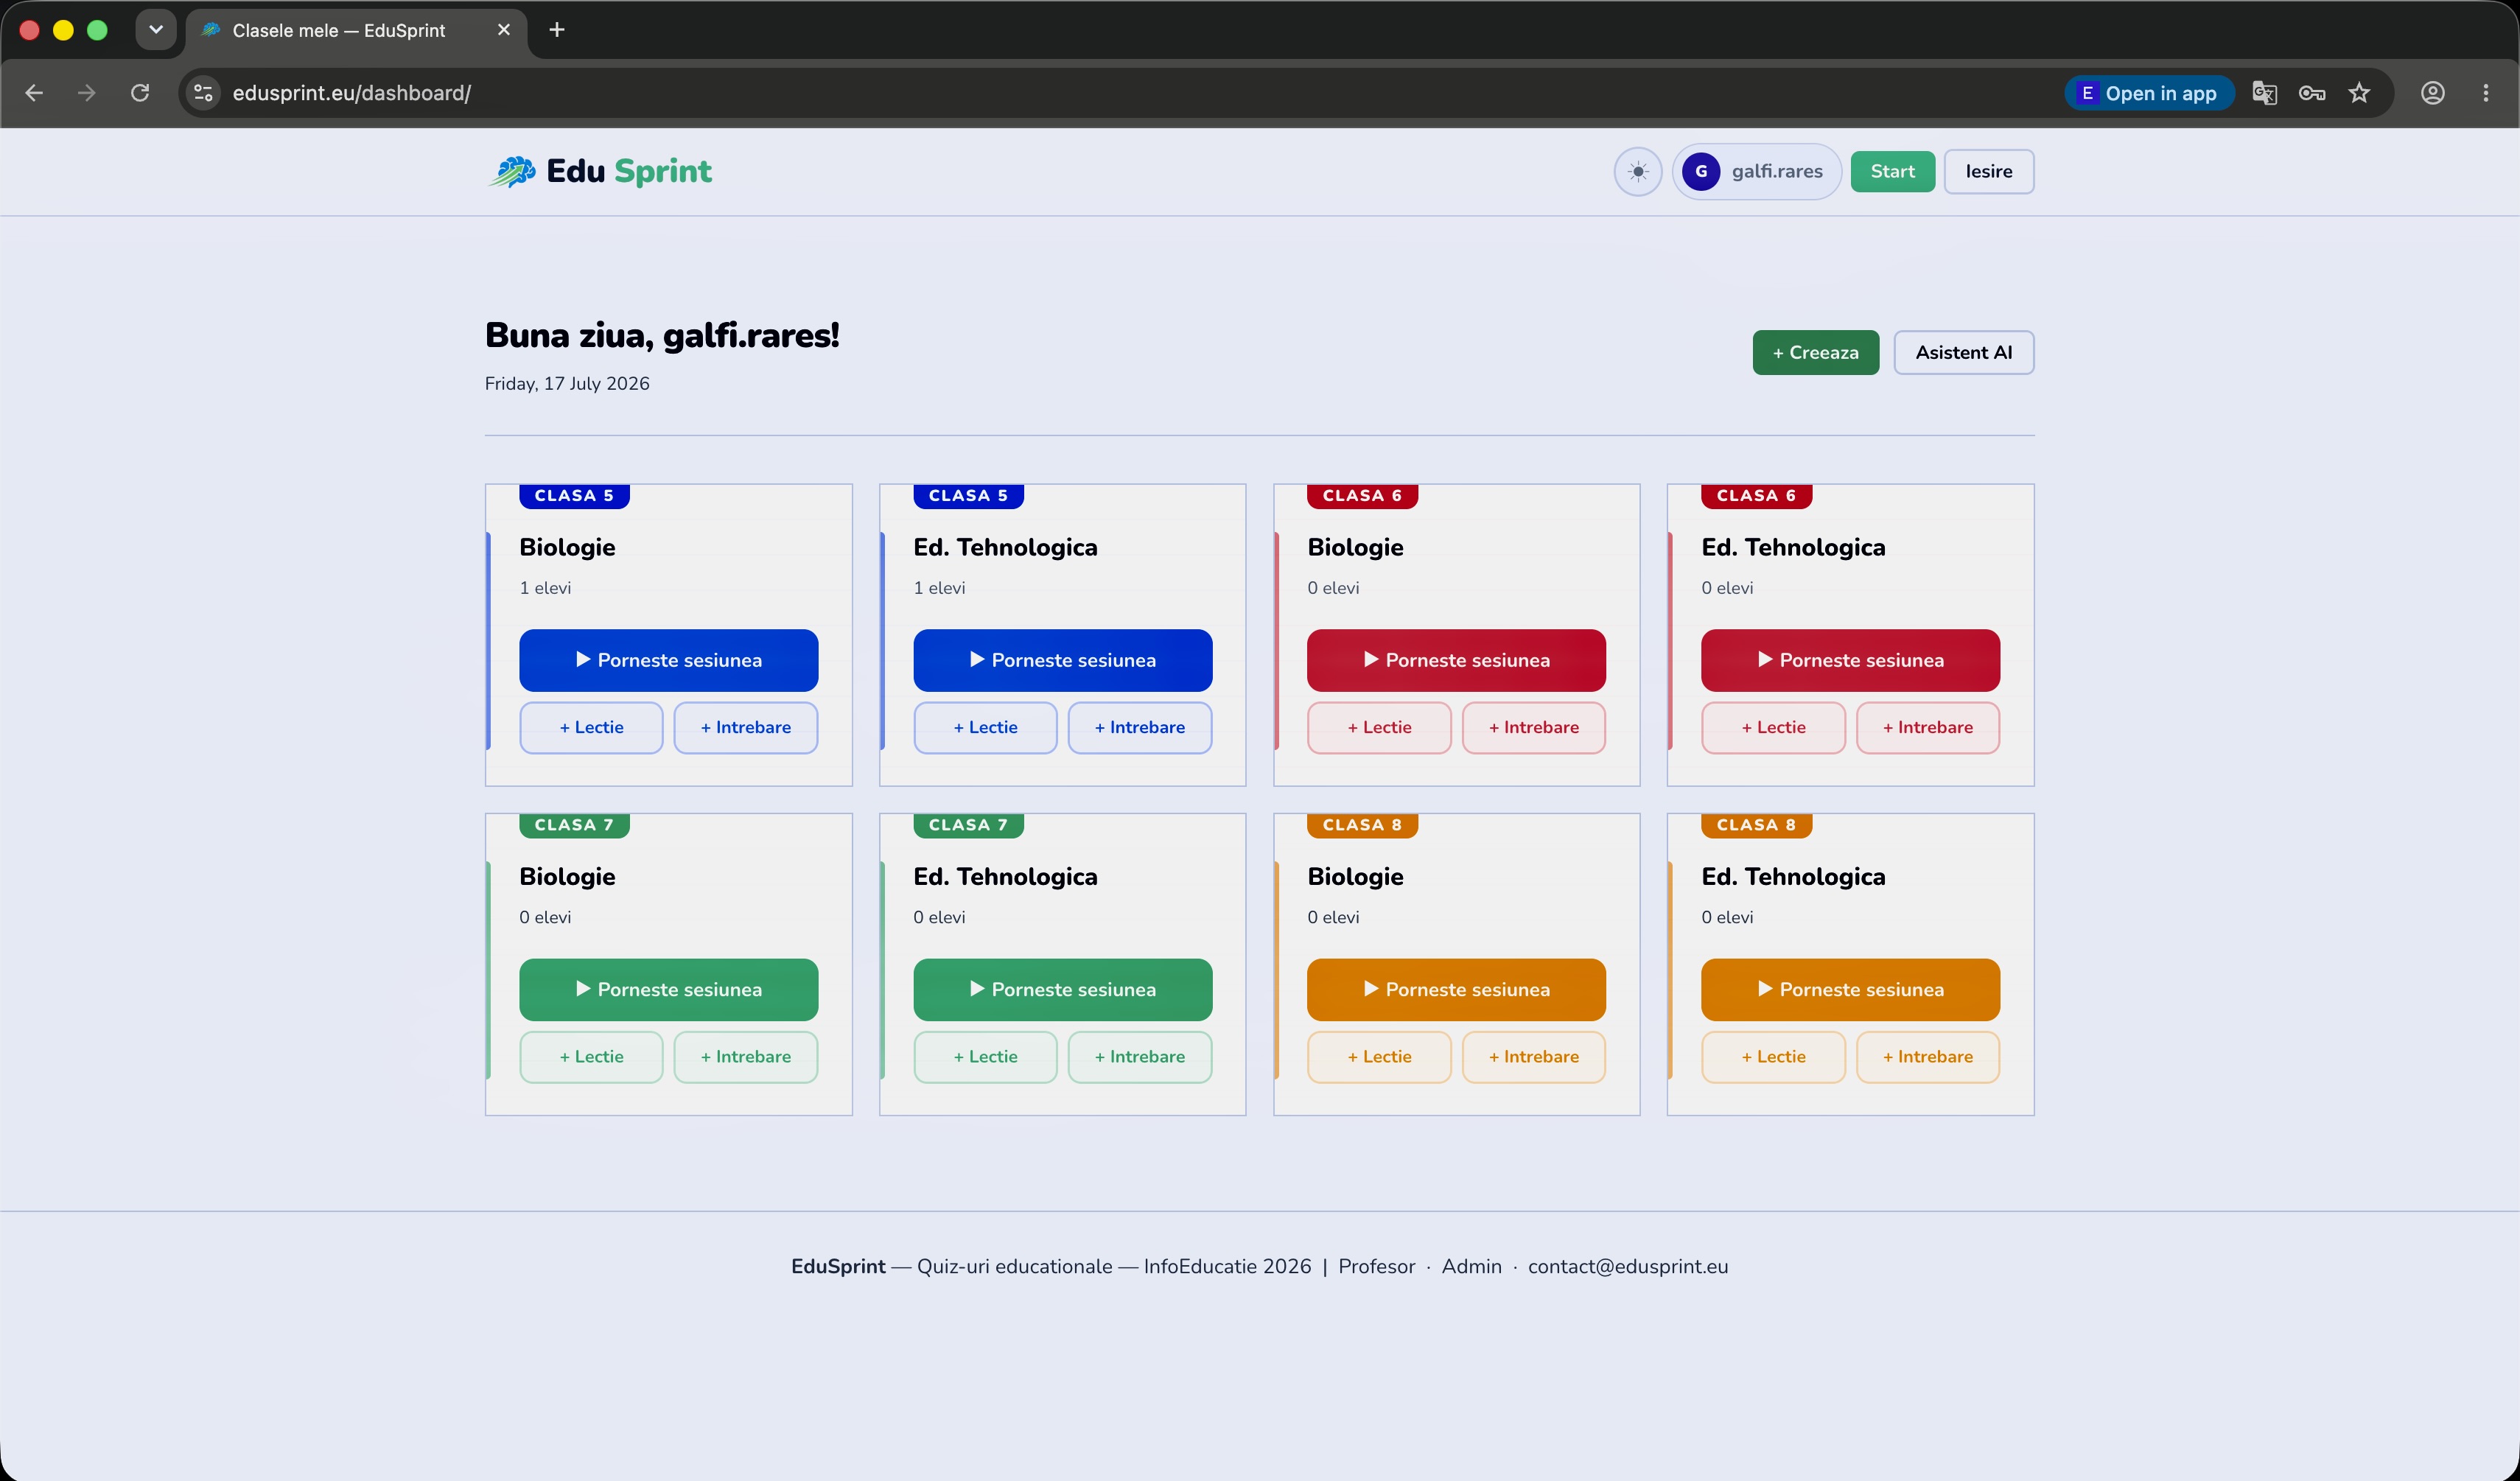Image resolution: width=2520 pixels, height=1481 pixels.
Task: Open the Profesor footer link
Action: pyautogui.click(x=1376, y=1266)
